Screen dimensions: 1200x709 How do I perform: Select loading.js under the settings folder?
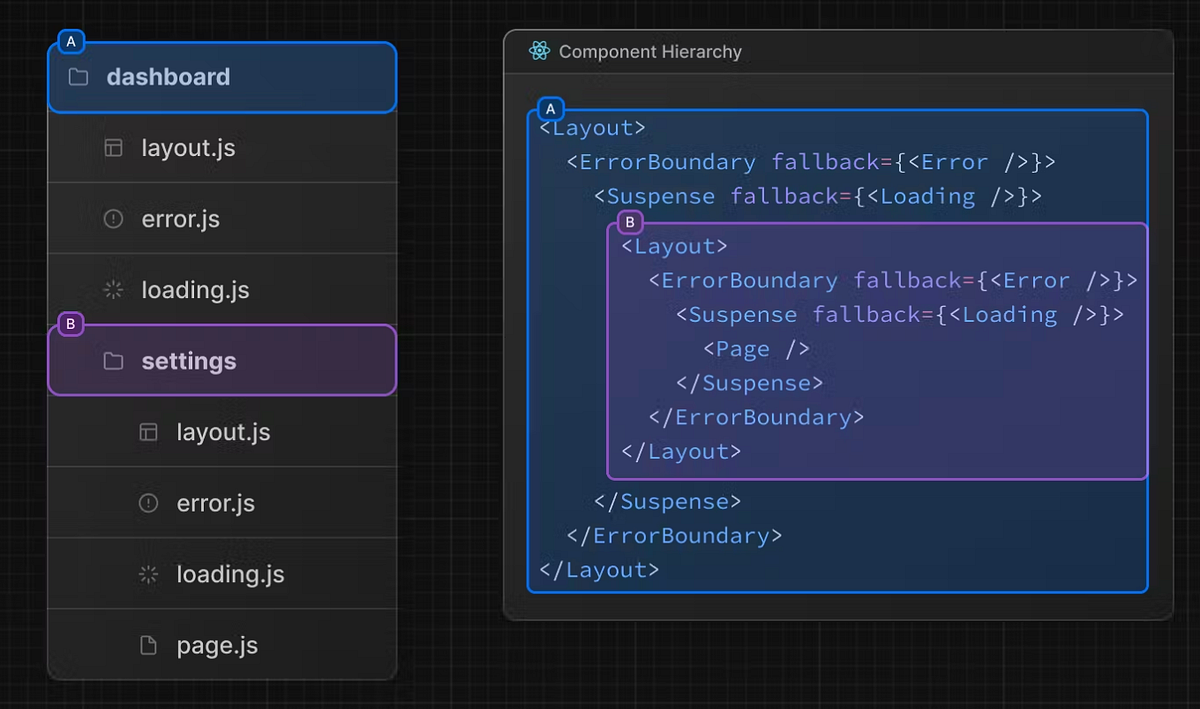click(x=230, y=574)
